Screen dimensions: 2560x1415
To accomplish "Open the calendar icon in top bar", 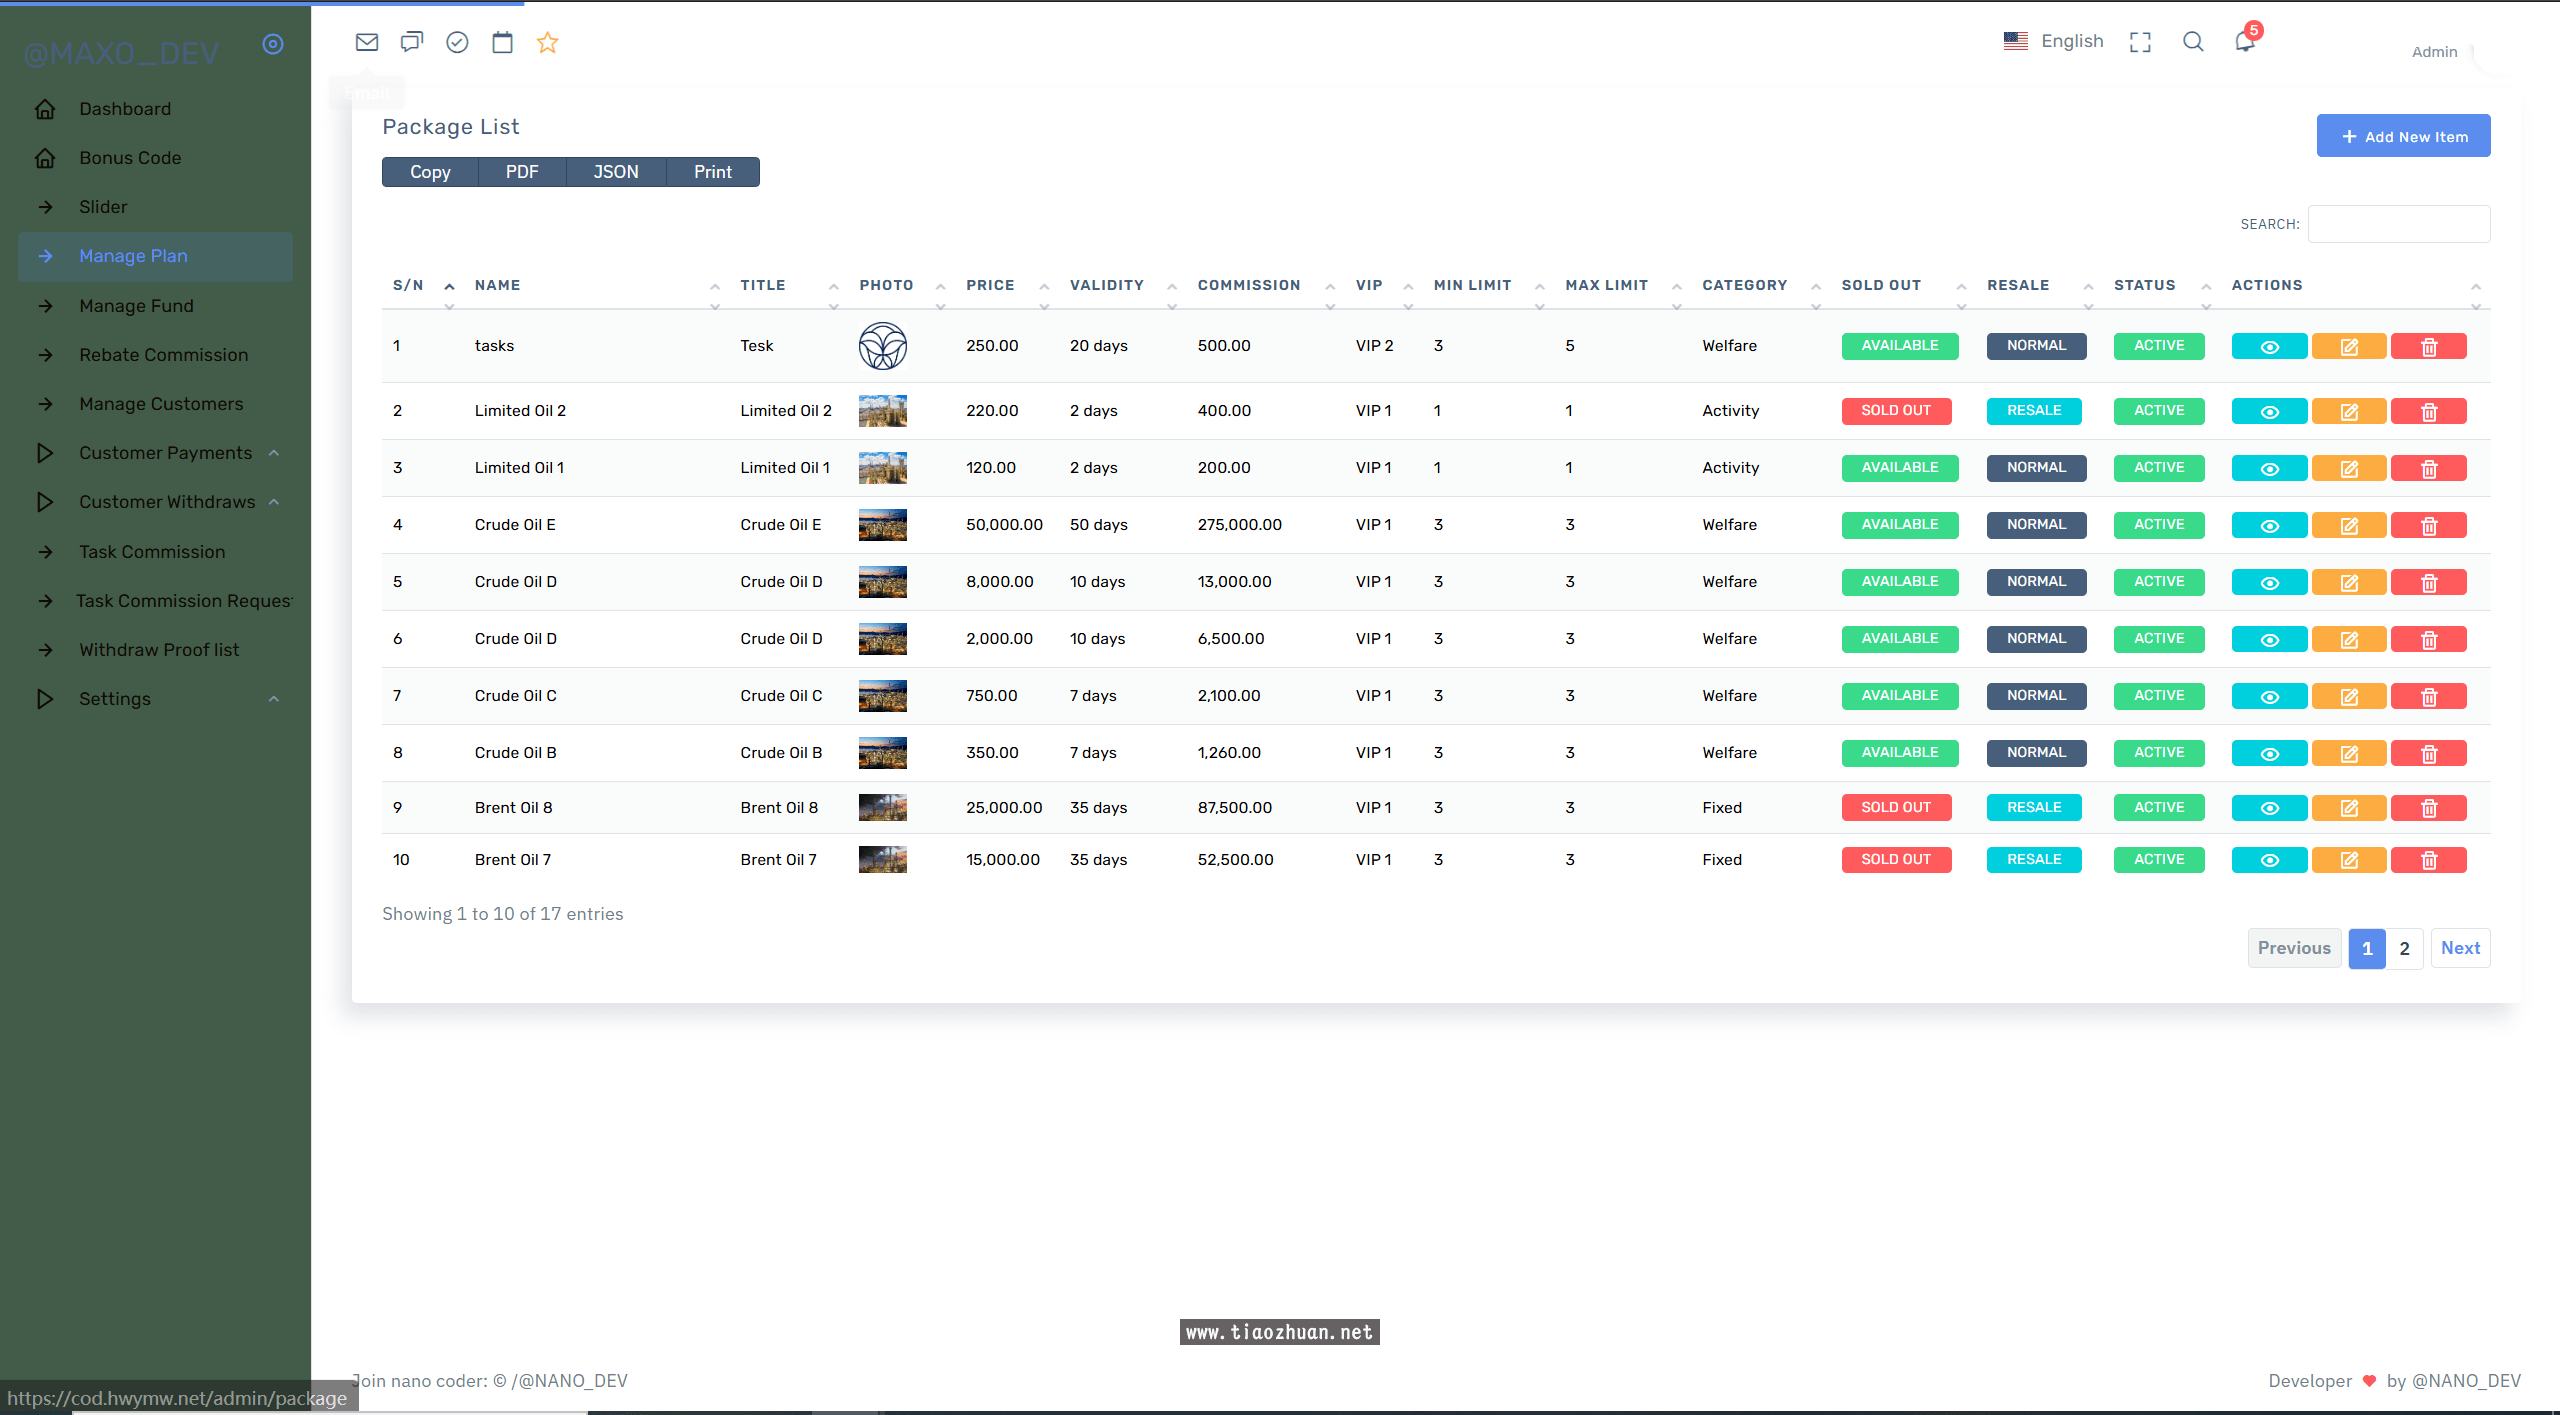I will coord(502,42).
